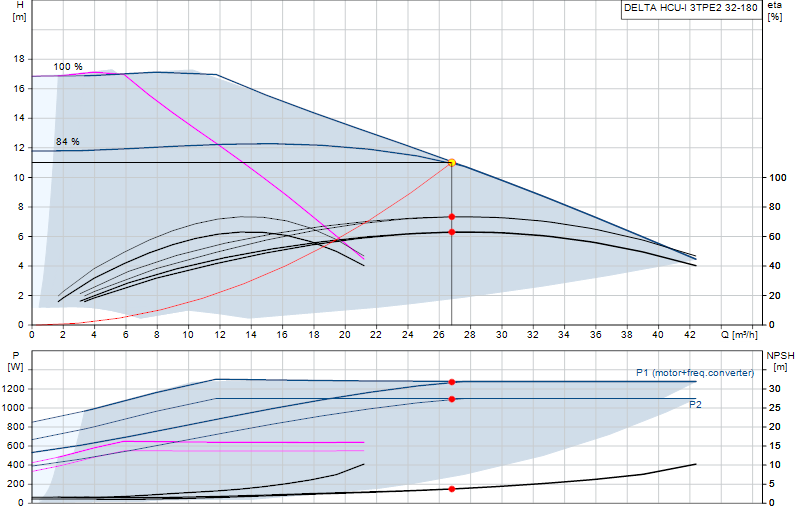Click the "NPSH [m]" axis title
This screenshot has width=800, height=520.
(x=780, y=361)
